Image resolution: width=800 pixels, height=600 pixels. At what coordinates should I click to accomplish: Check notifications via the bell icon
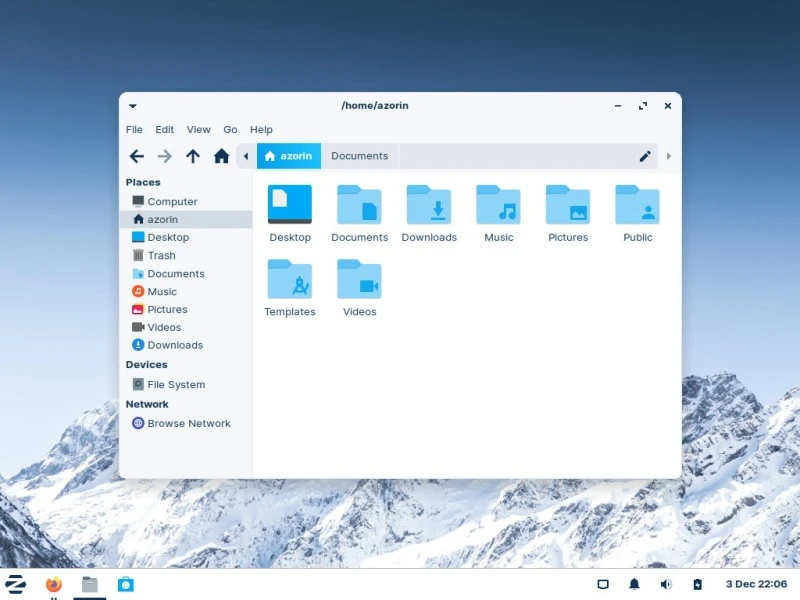(634, 584)
